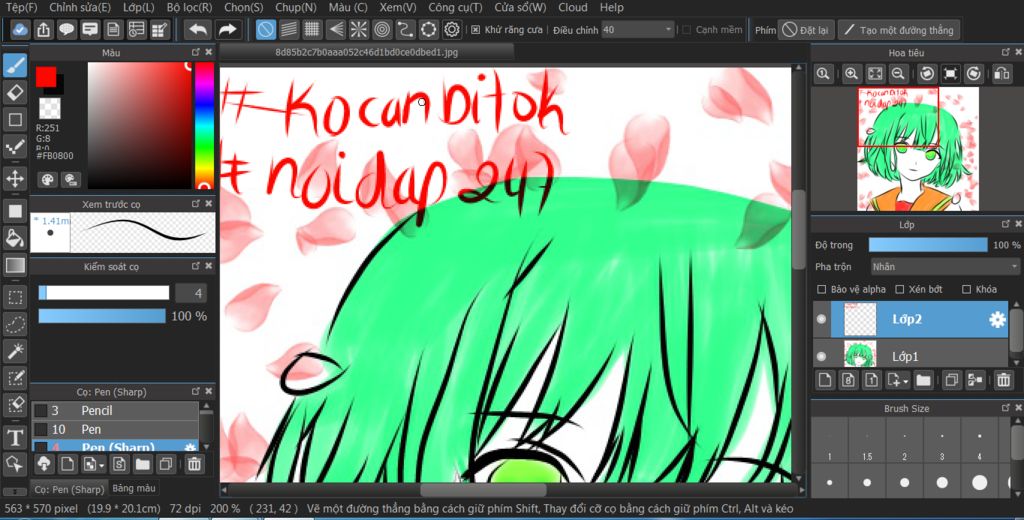Select the Bucket fill tool
This screenshot has height=520, width=1024.
click(15, 238)
